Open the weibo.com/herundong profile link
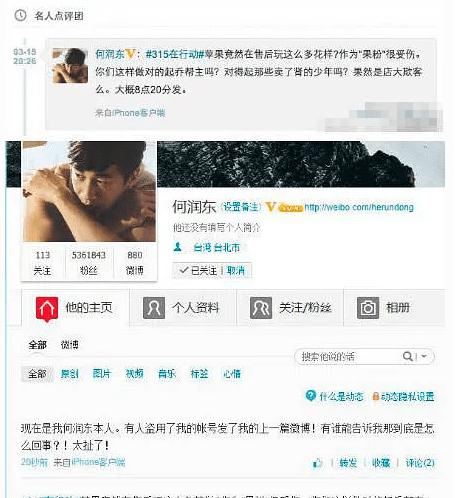Image resolution: width=474 pixels, height=498 pixels. click(359, 207)
